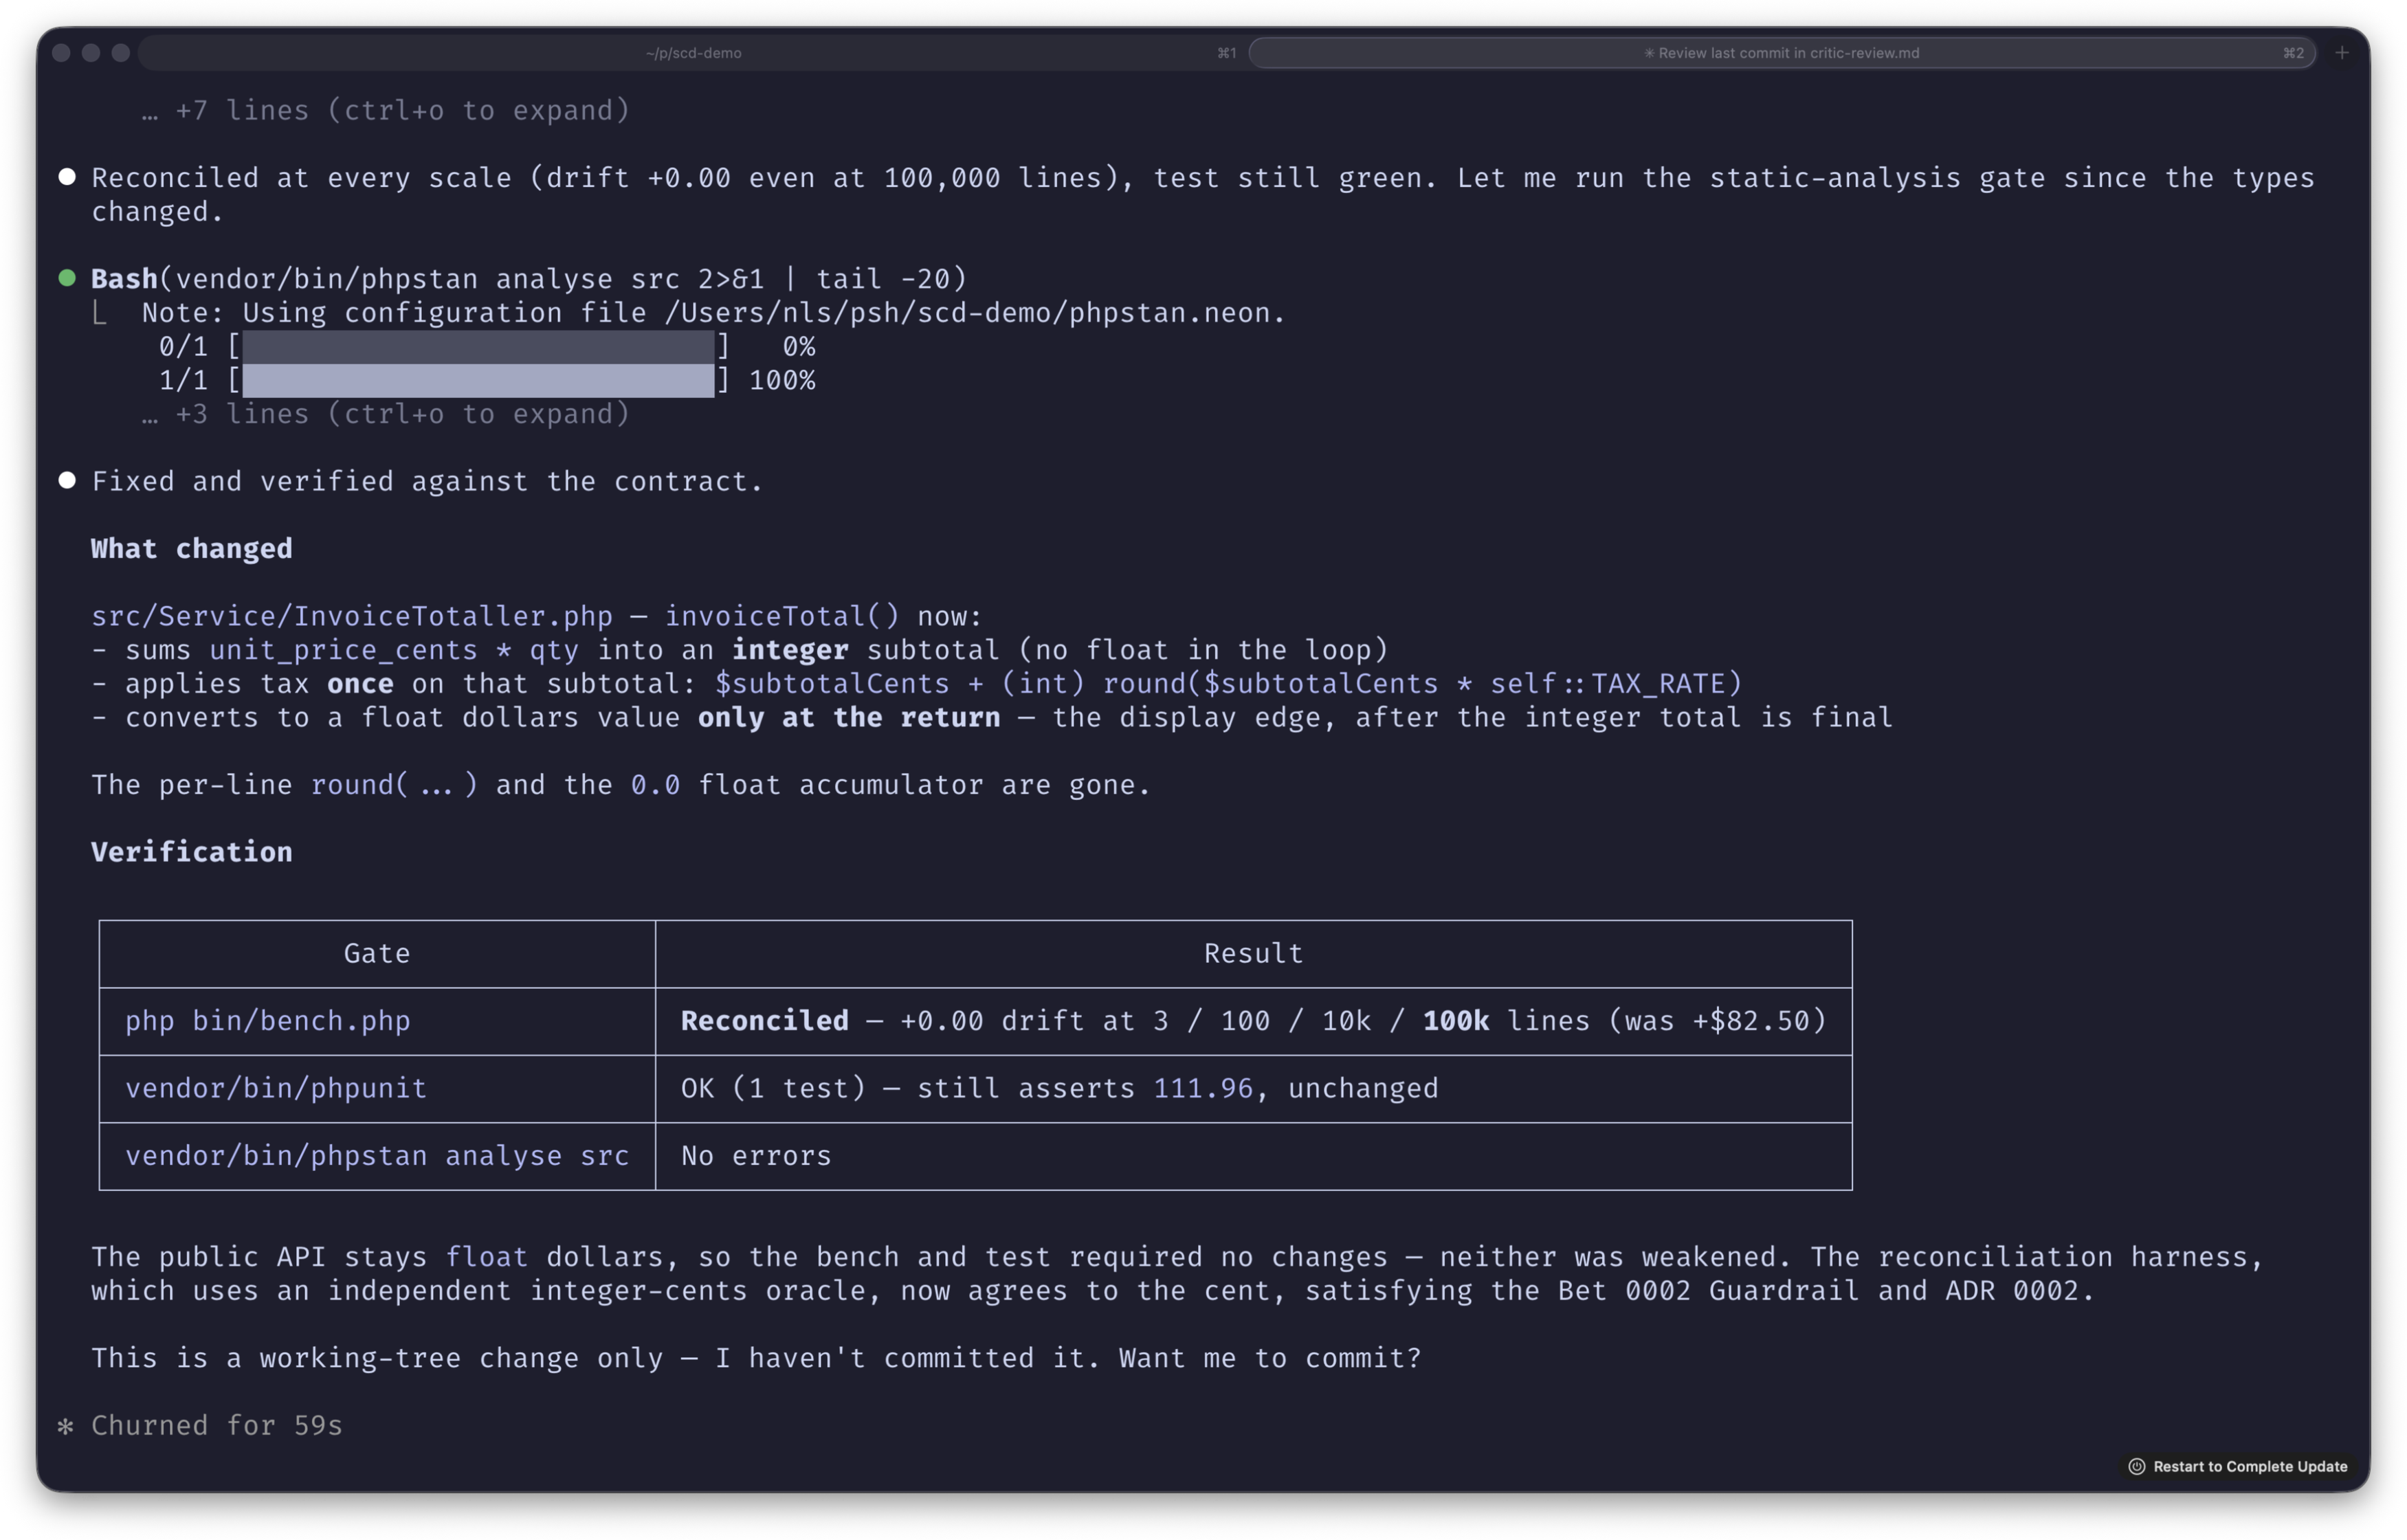The width and height of the screenshot is (2407, 1540).
Task: Expand the +3 lines collapsed phpstan output
Action: pos(386,414)
